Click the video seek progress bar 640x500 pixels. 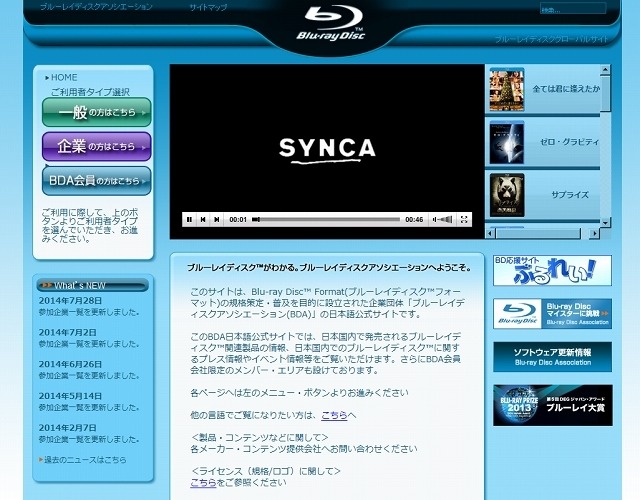coord(326,220)
